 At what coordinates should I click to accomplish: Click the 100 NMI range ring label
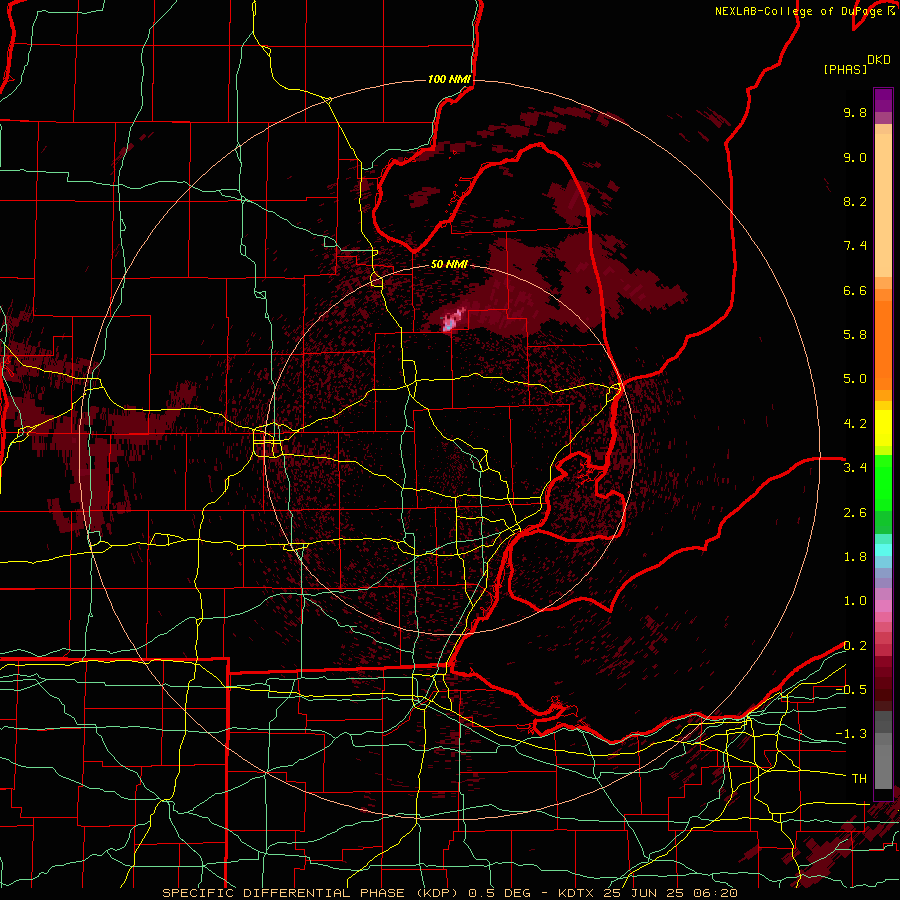449,79
